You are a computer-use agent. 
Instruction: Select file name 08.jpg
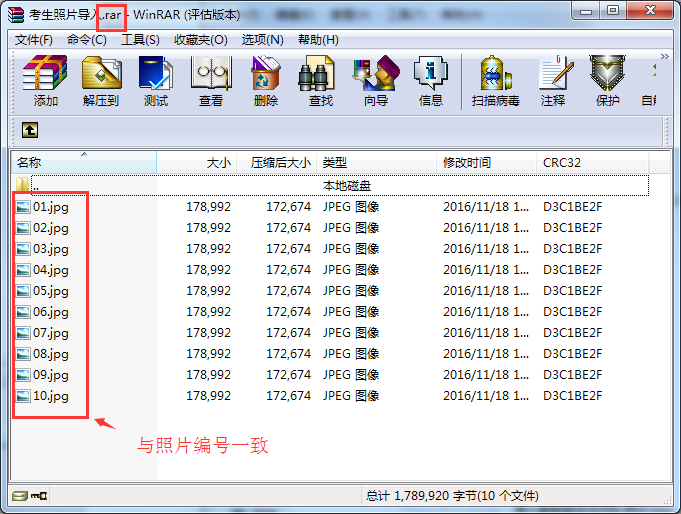(51, 354)
